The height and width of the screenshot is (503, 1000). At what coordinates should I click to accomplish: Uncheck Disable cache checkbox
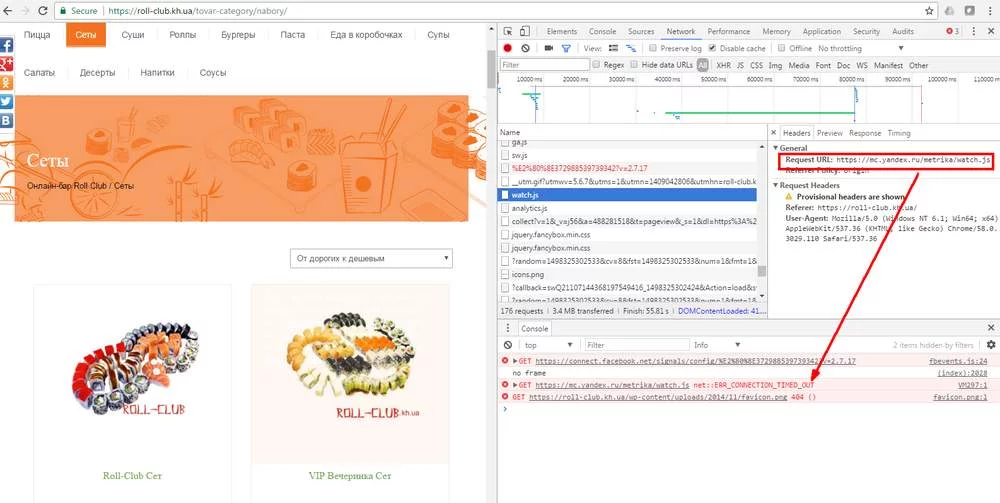coord(712,48)
